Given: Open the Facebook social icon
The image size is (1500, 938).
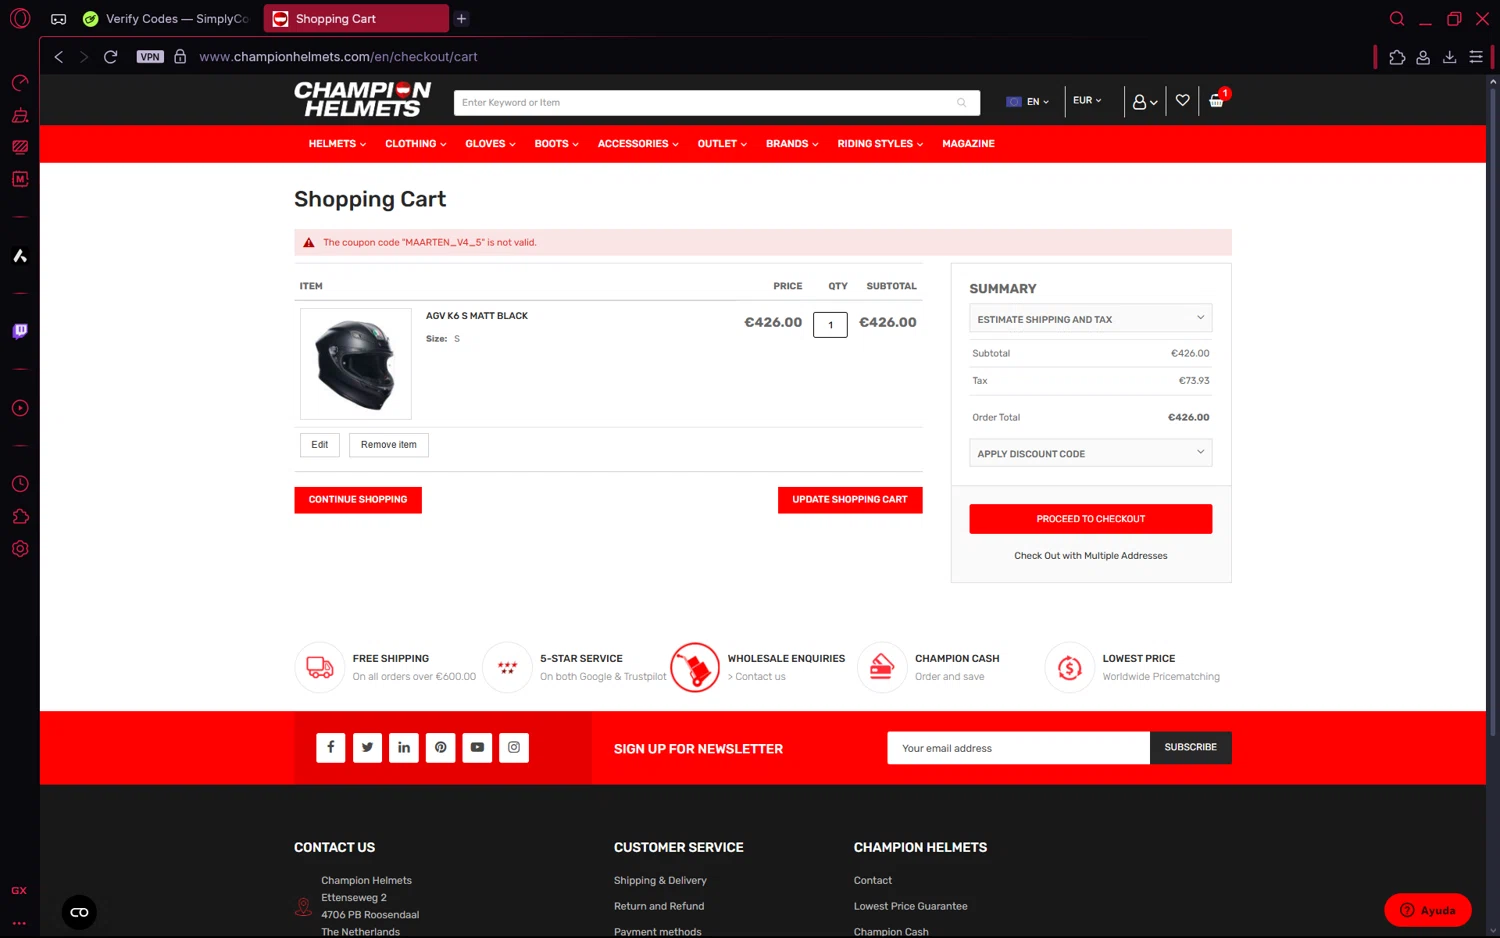Looking at the screenshot, I should 331,747.
